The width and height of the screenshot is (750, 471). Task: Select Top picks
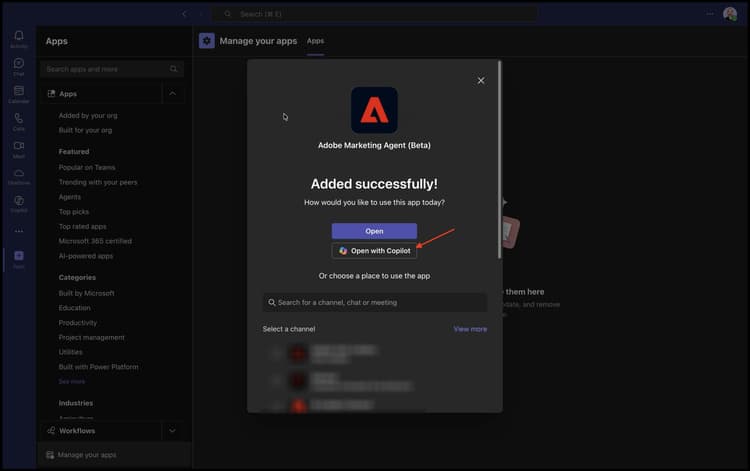coord(74,212)
